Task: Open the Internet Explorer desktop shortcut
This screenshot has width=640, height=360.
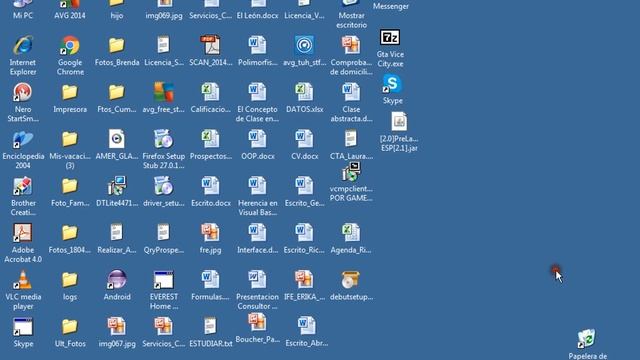Action: (23, 46)
